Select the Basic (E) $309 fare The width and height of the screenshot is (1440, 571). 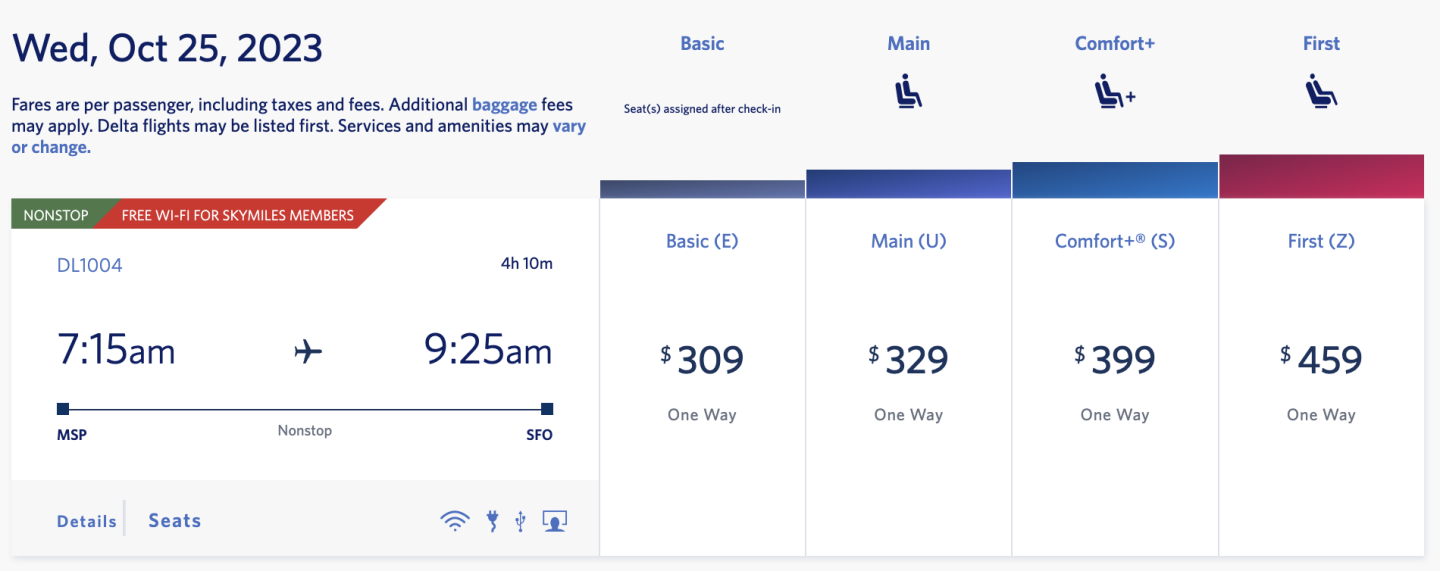pyautogui.click(x=702, y=359)
